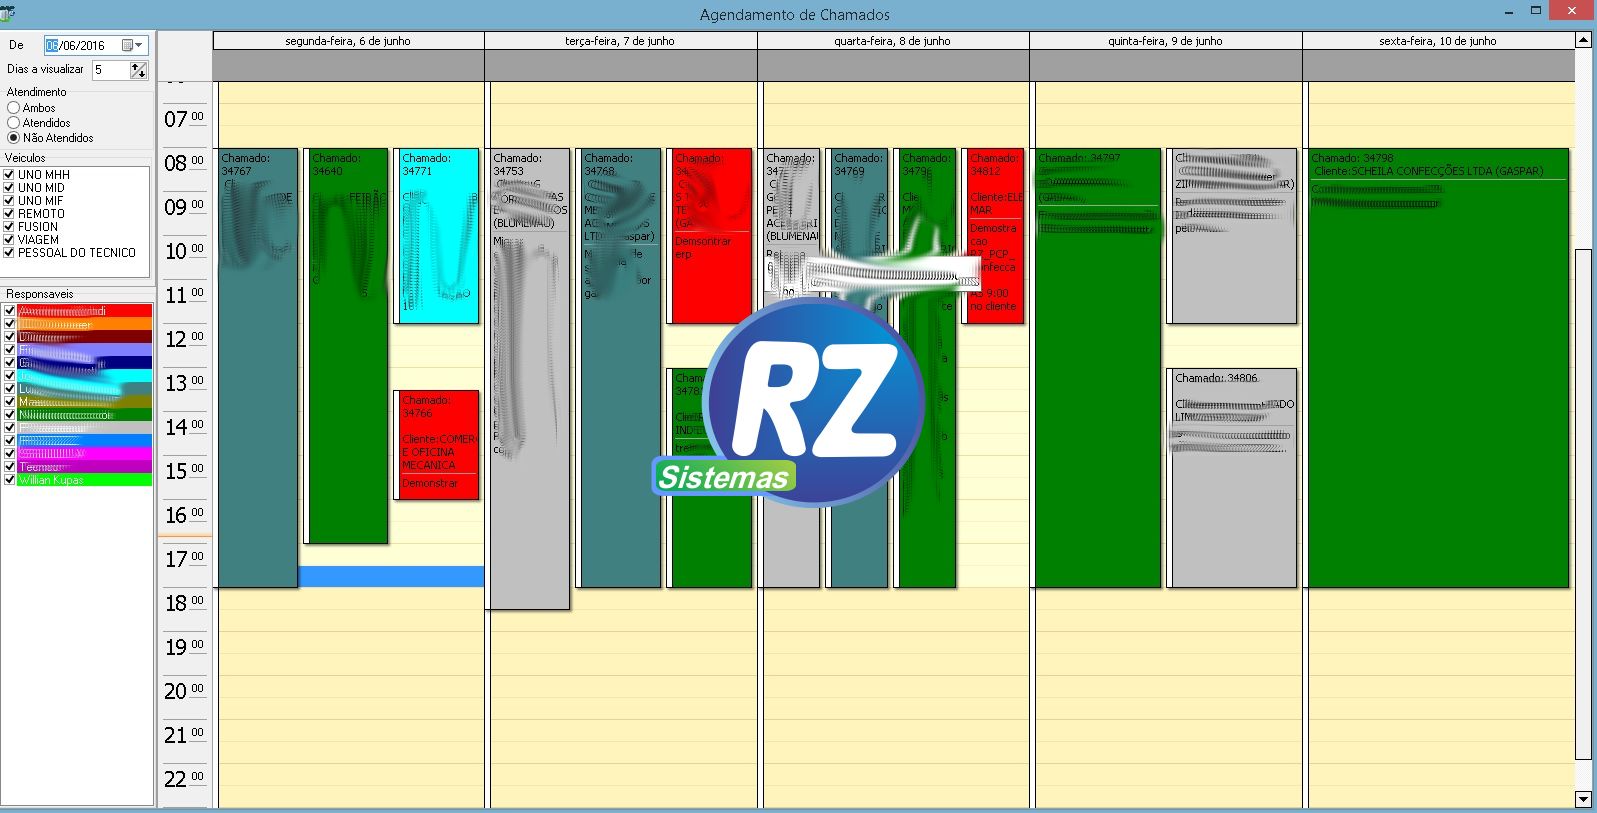The width and height of the screenshot is (1597, 813).
Task: Click the 12 00 time label
Action: coord(183,339)
